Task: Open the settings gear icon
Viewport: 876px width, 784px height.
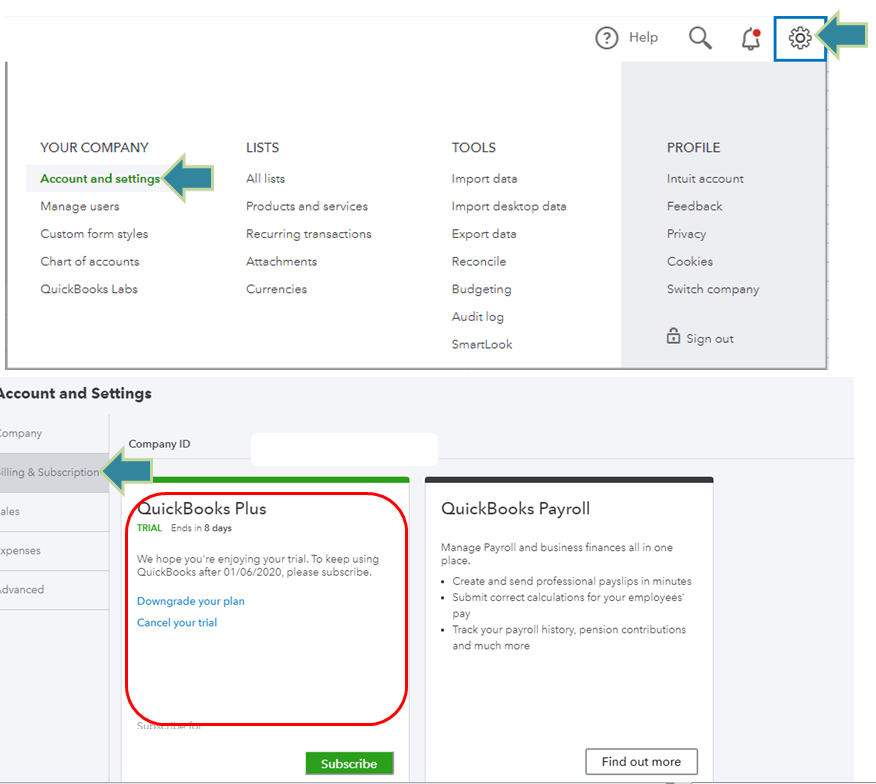Action: (x=800, y=38)
